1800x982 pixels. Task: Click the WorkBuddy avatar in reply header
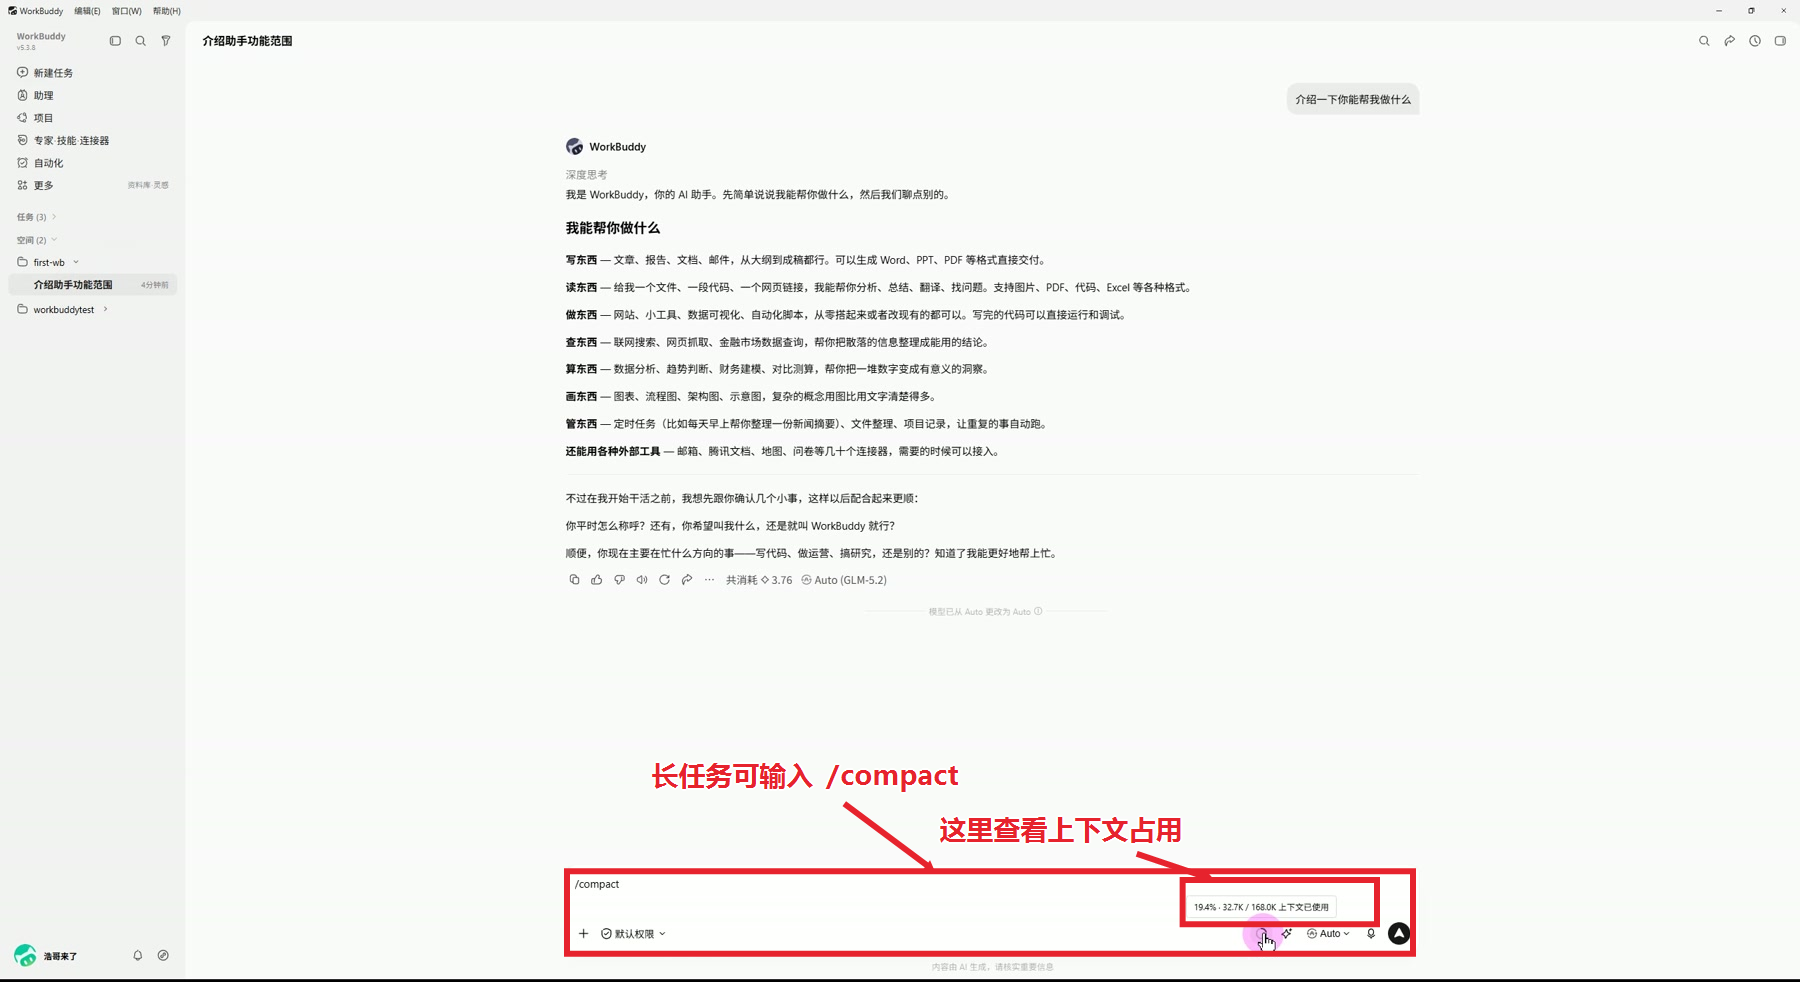pyautogui.click(x=575, y=147)
